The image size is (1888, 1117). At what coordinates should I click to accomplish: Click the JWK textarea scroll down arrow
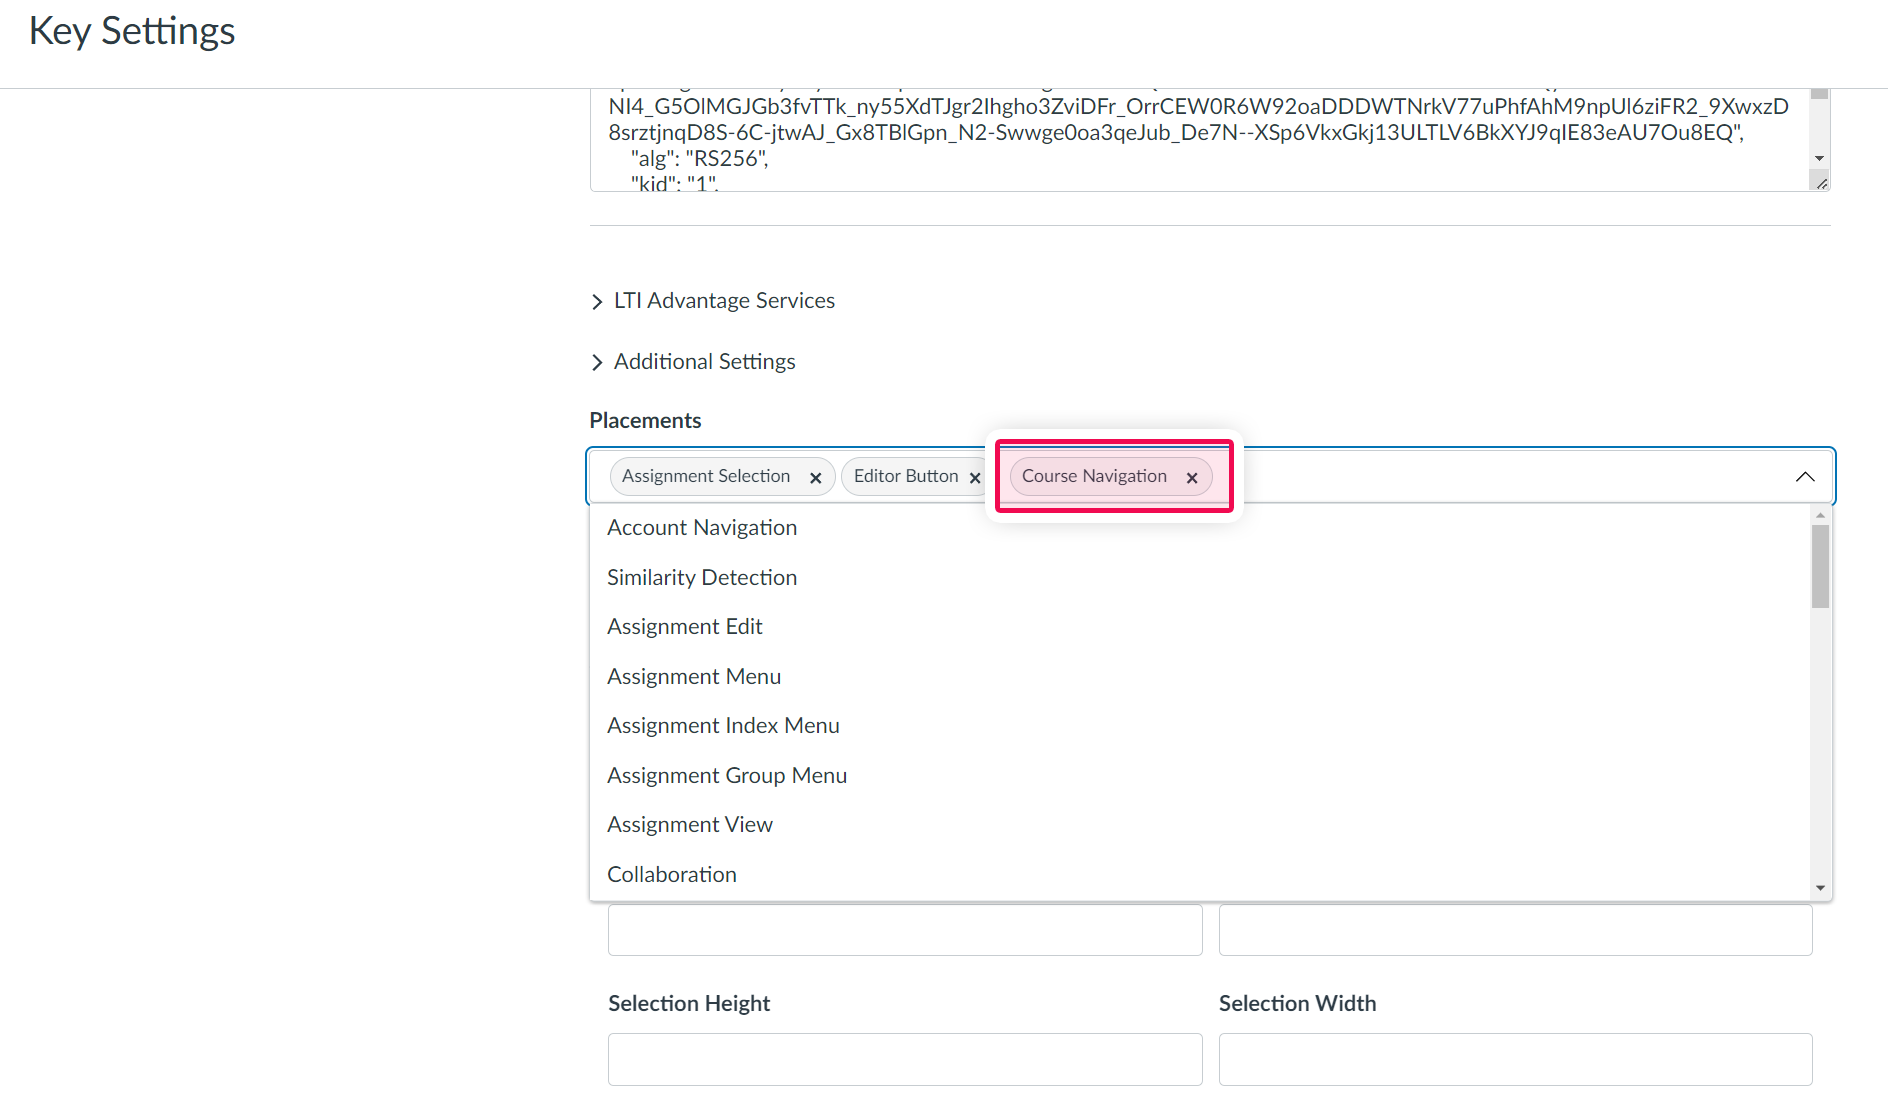point(1820,159)
